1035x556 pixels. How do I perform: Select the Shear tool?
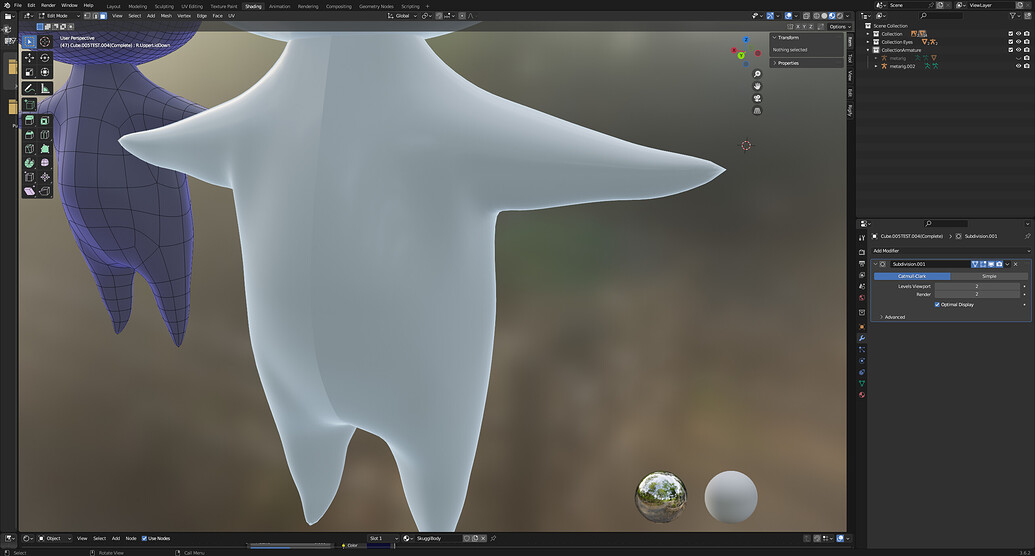pos(29,191)
